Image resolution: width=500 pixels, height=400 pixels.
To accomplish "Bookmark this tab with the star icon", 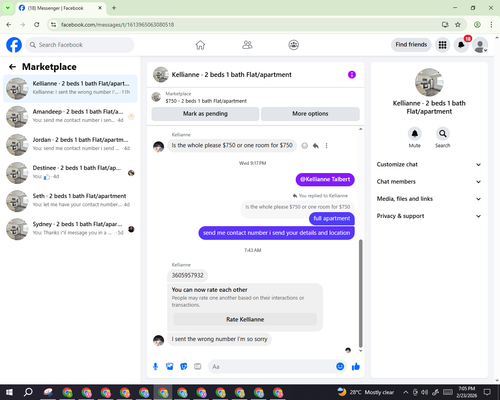I will (458, 25).
